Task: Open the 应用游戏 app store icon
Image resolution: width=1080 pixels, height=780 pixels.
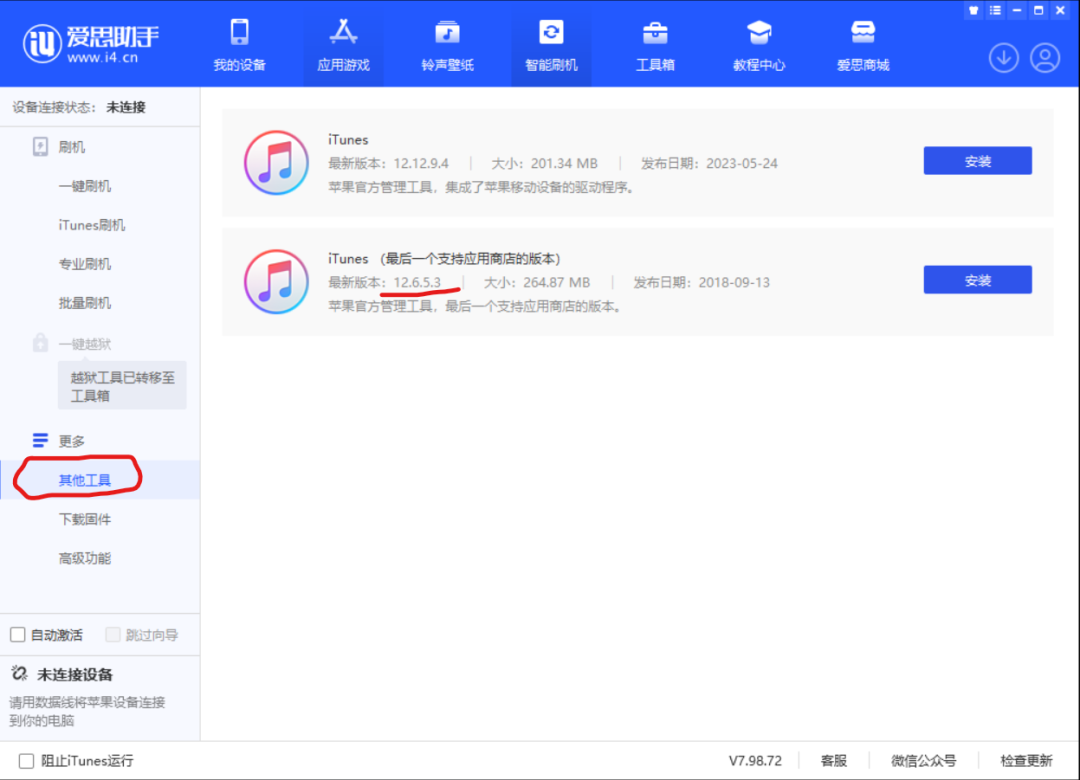Action: pyautogui.click(x=343, y=33)
